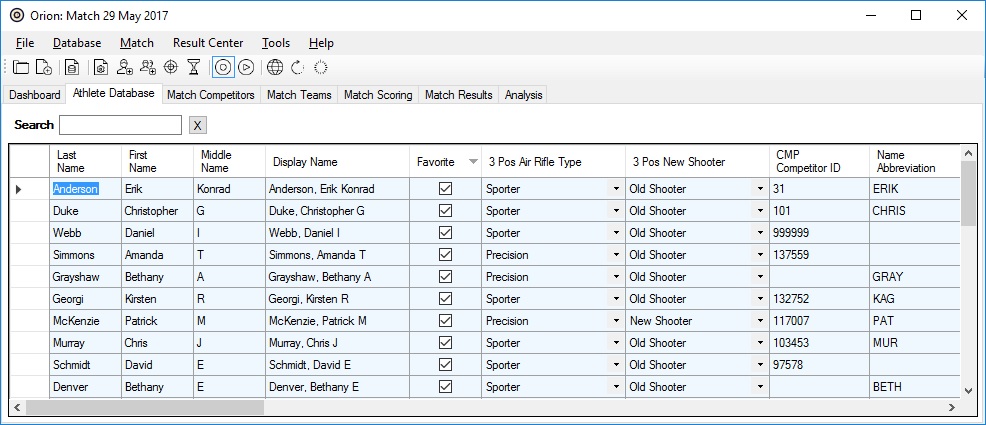The height and width of the screenshot is (425, 986).
Task: Sort by Display Name column header
Action: tap(338, 162)
